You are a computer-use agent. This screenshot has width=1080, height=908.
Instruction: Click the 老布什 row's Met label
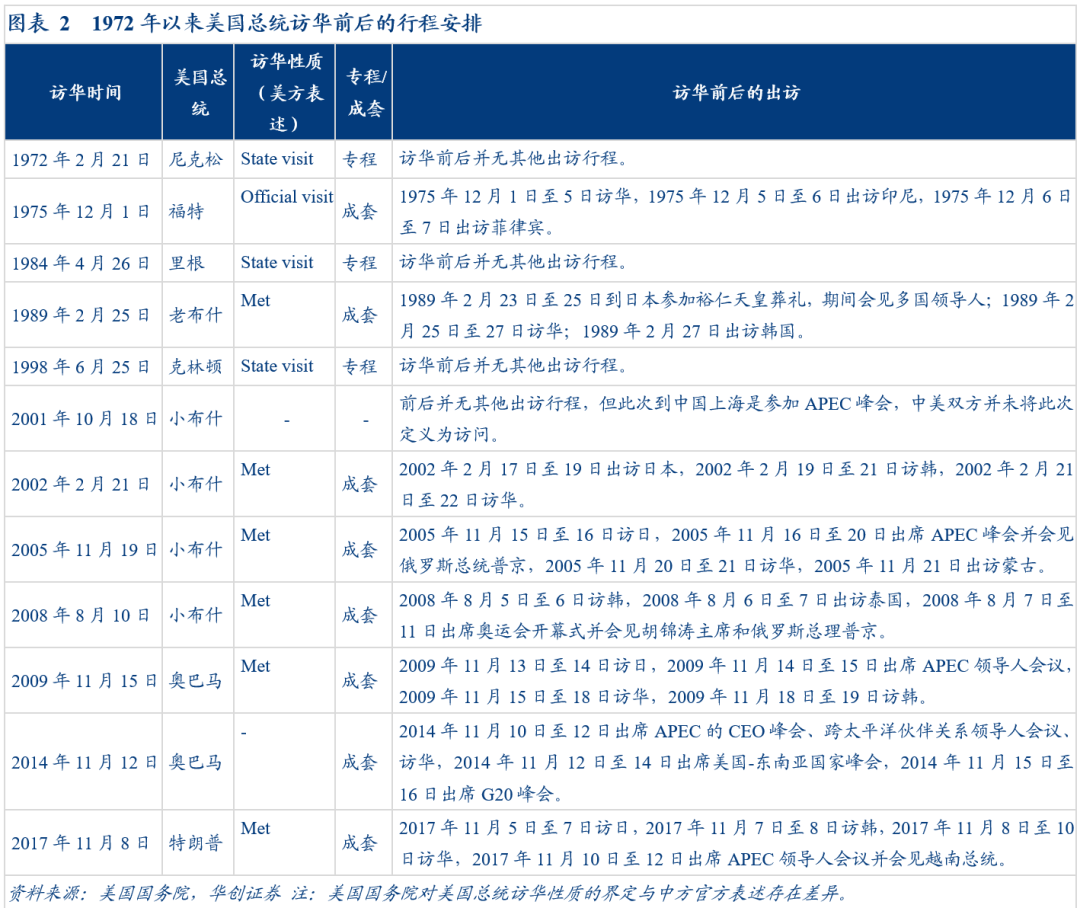pyautogui.click(x=254, y=300)
